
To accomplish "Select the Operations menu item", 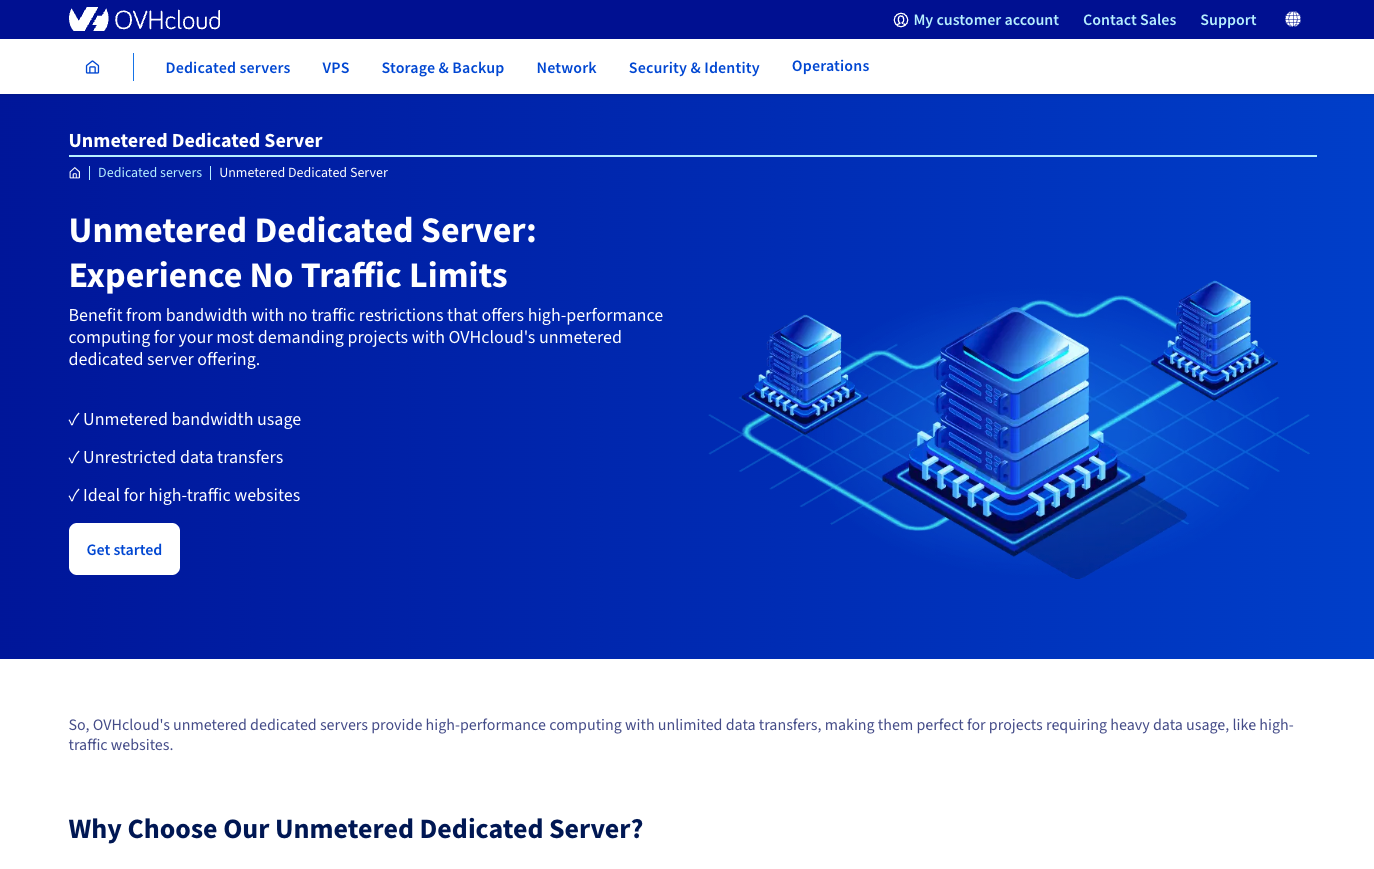I will [830, 66].
